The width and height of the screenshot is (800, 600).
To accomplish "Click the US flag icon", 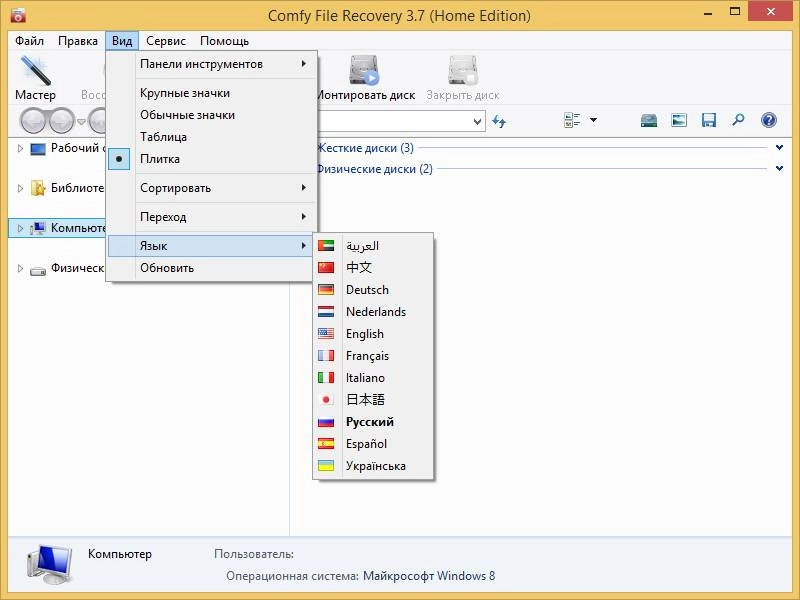I will pos(326,334).
